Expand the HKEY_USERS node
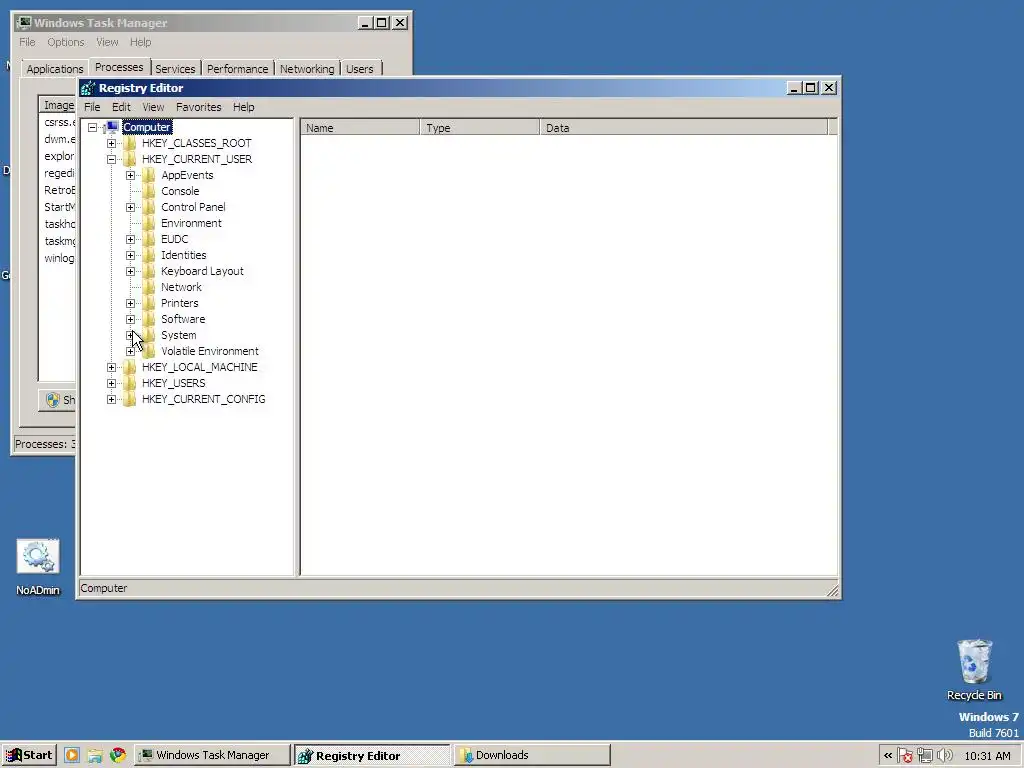The height and width of the screenshot is (768, 1024). point(112,383)
